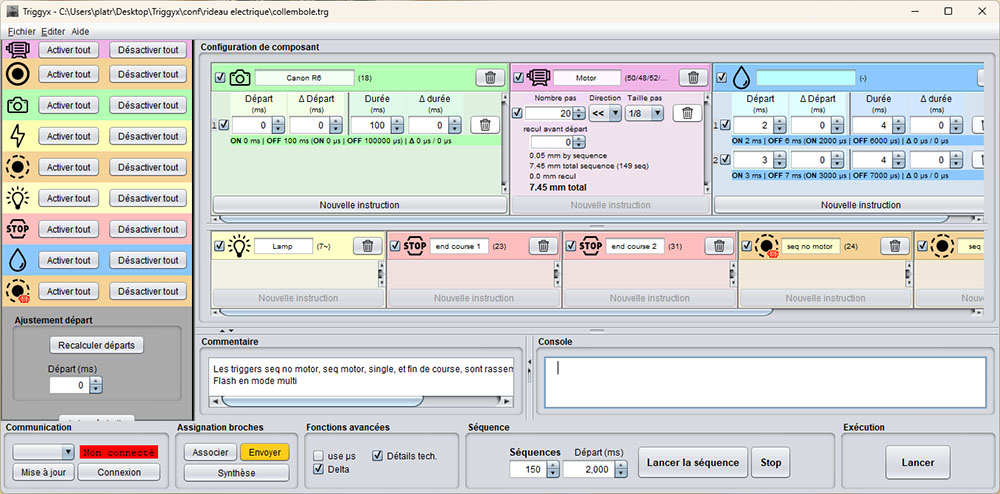Uncheck the Delta option

click(319, 469)
